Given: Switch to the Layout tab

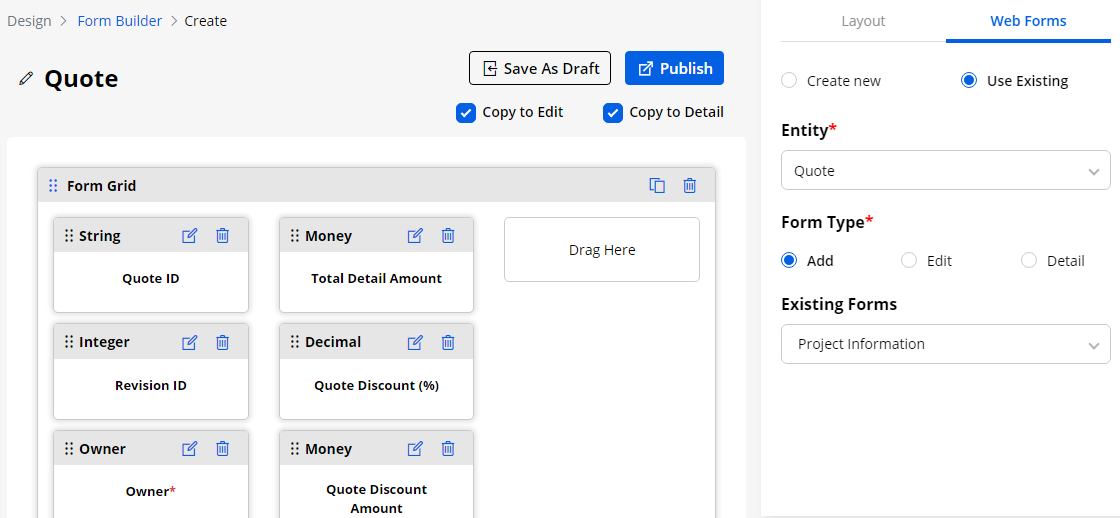Looking at the screenshot, I should 863,21.
